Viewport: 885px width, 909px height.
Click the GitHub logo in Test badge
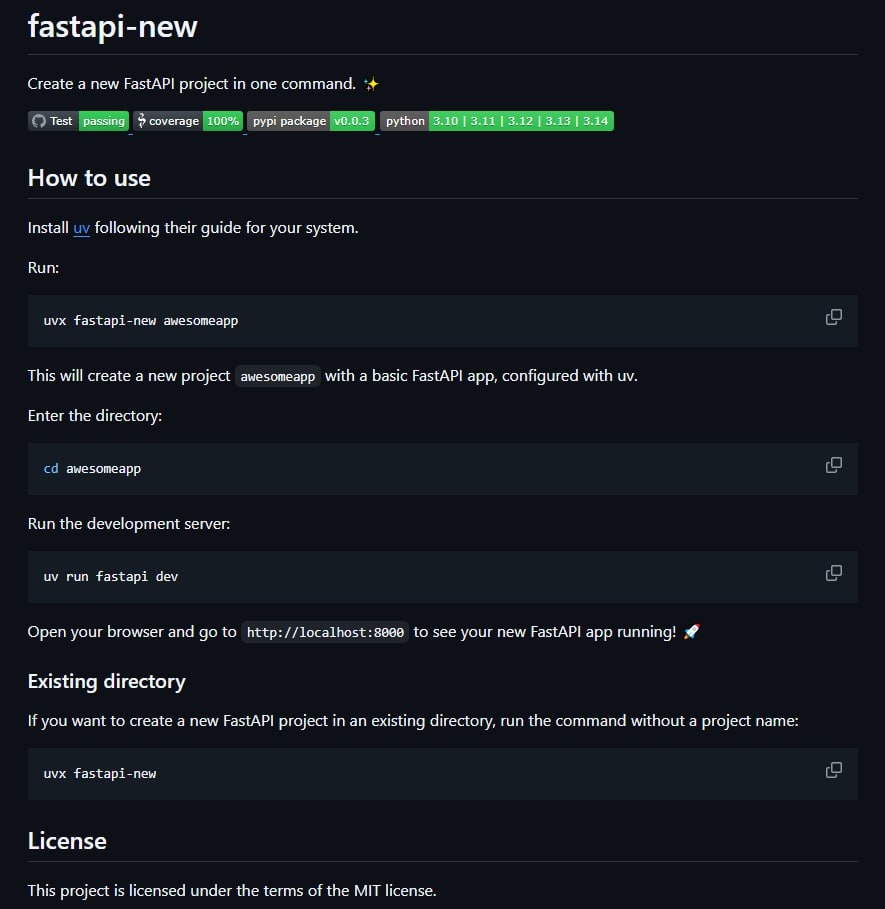pyautogui.click(x=39, y=121)
